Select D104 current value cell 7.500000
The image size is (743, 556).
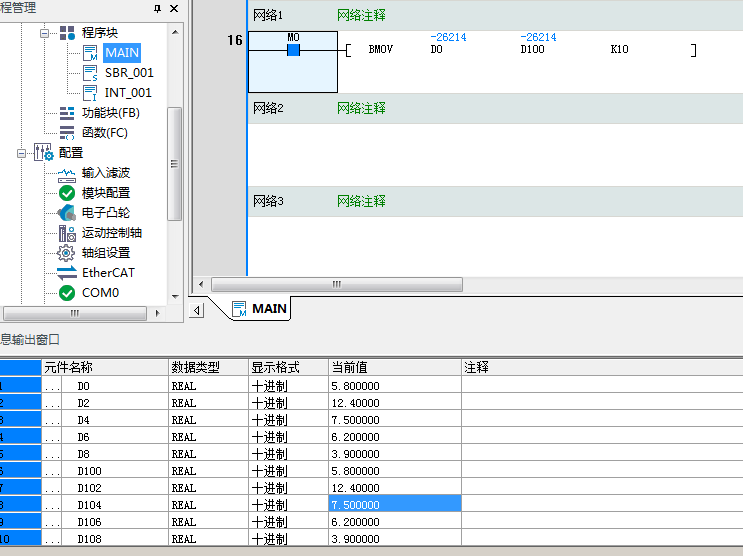pos(394,505)
